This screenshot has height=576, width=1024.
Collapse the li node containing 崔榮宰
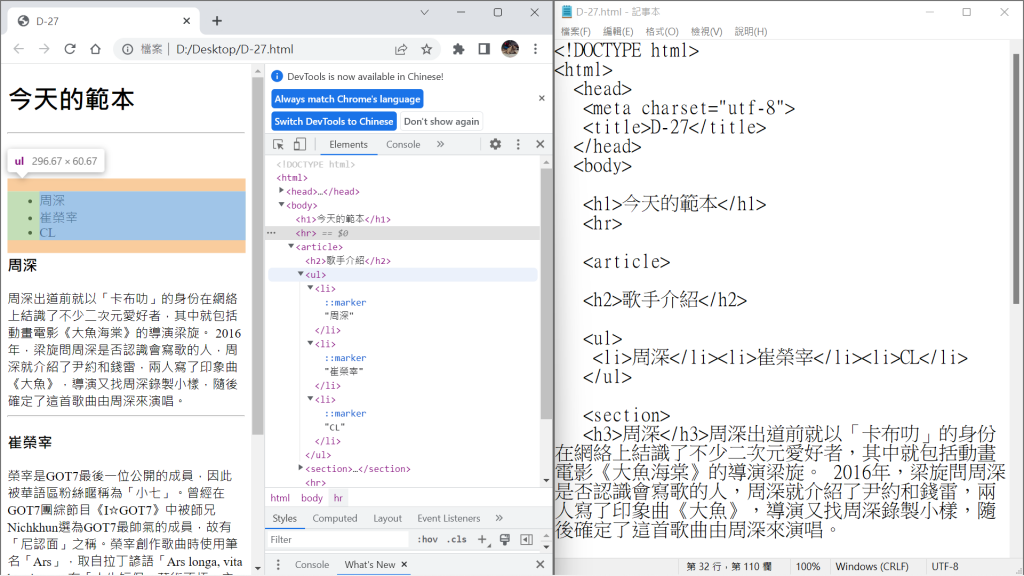(x=310, y=343)
